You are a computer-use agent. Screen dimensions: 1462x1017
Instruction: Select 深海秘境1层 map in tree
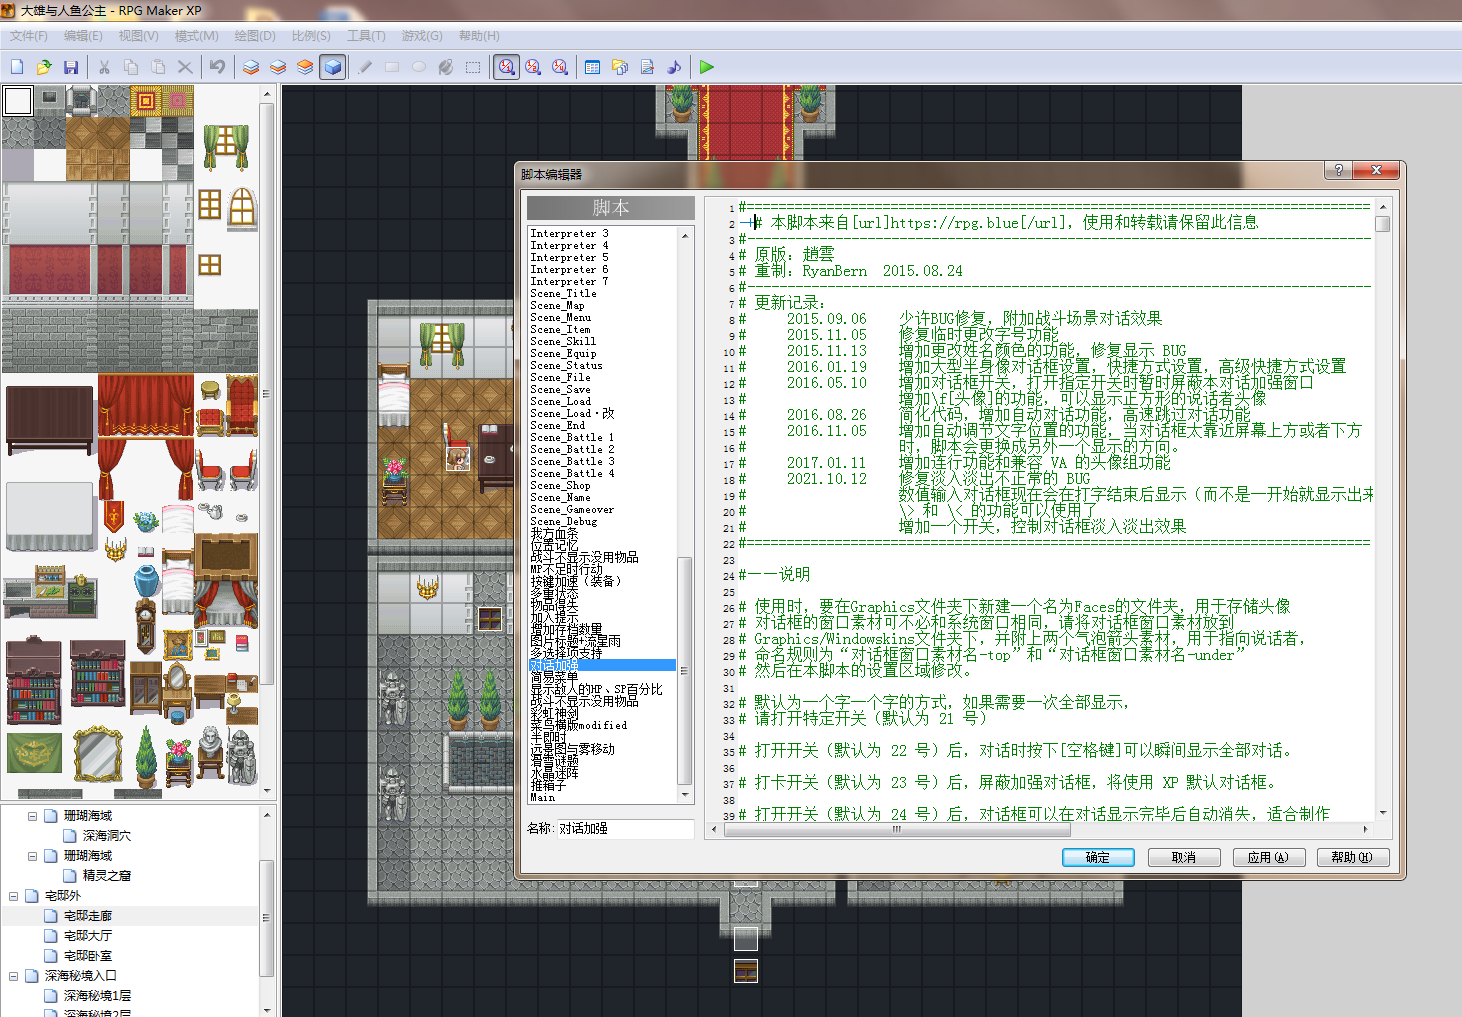97,996
